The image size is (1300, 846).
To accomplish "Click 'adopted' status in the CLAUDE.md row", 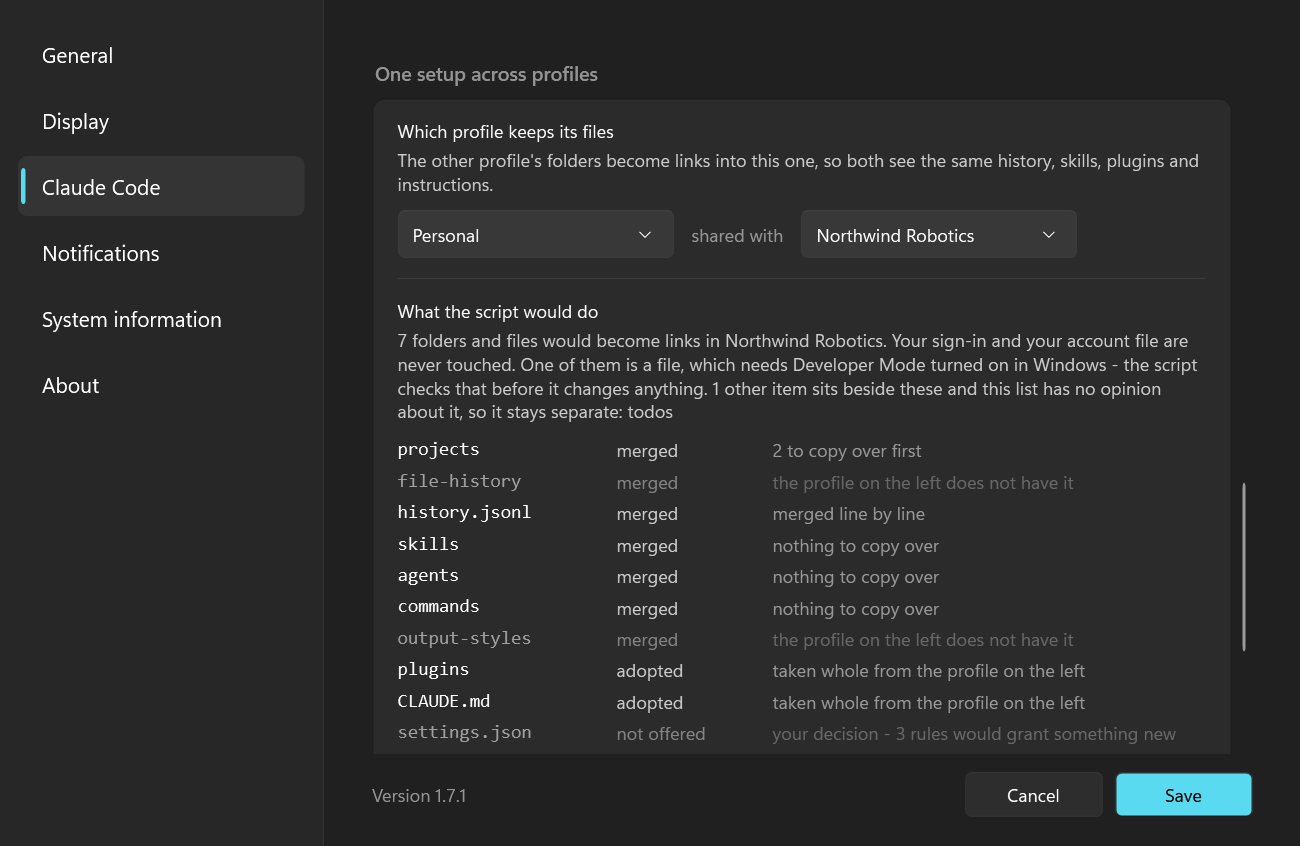I will (650, 703).
